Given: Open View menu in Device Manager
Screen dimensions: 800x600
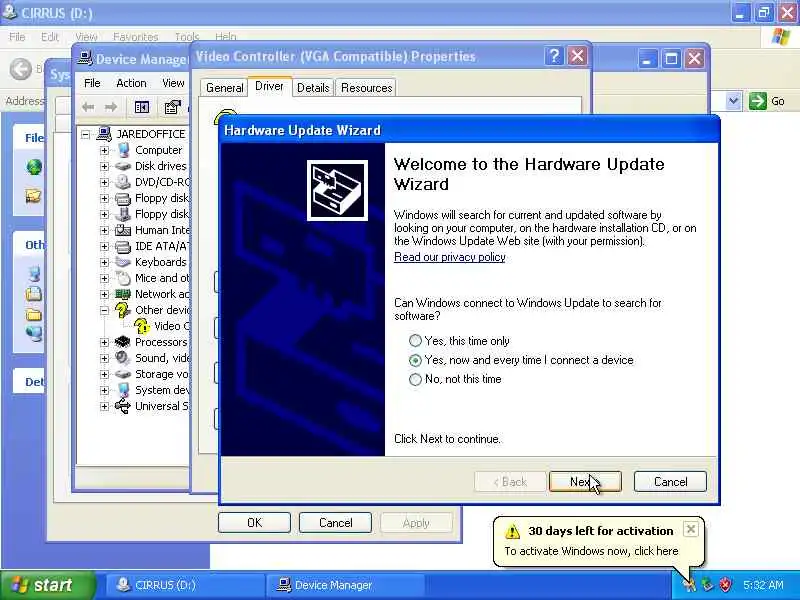Looking at the screenshot, I should pos(173,83).
